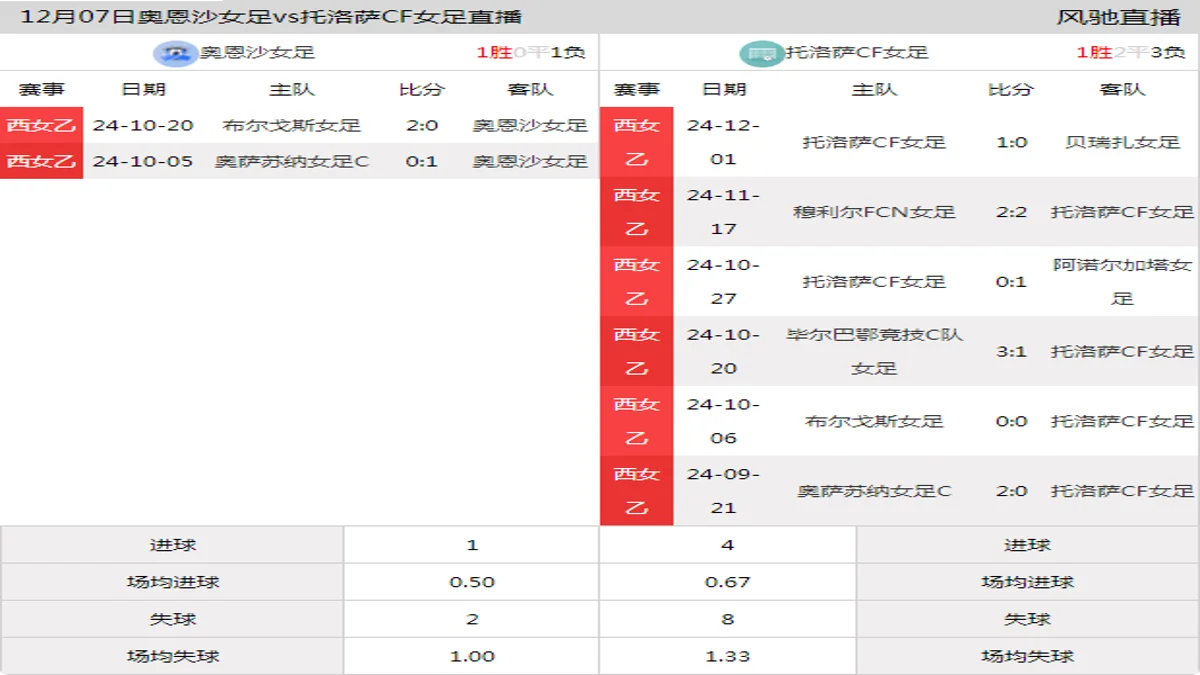Click the 西女乙 tag in 24-11-17 row
1200x675 pixels.
click(637, 212)
